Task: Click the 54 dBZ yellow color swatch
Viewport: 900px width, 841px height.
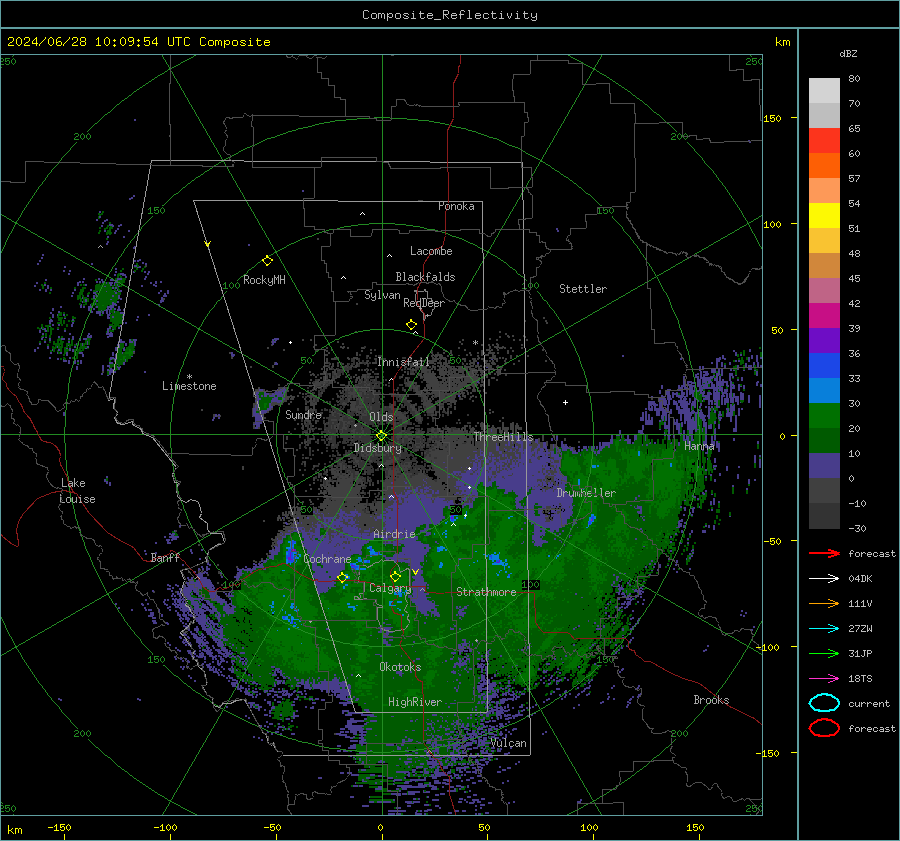Action: (x=824, y=215)
